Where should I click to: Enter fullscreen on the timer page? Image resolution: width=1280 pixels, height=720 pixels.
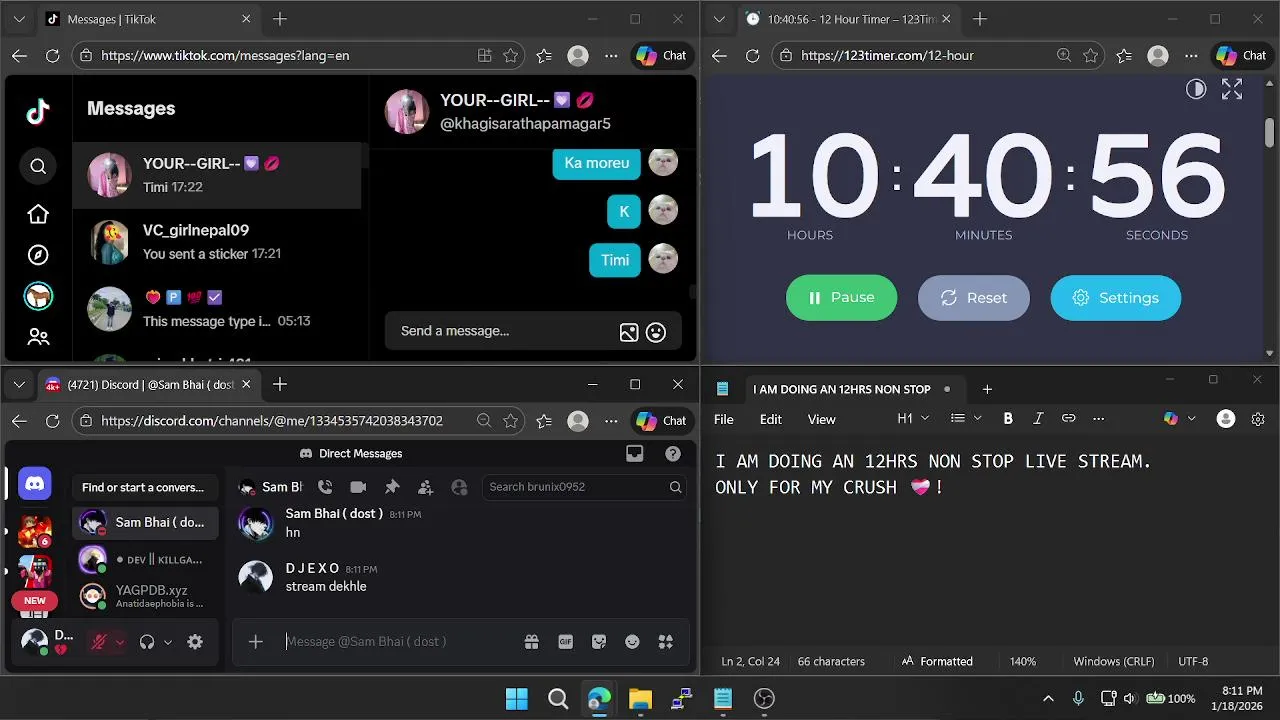click(1232, 89)
